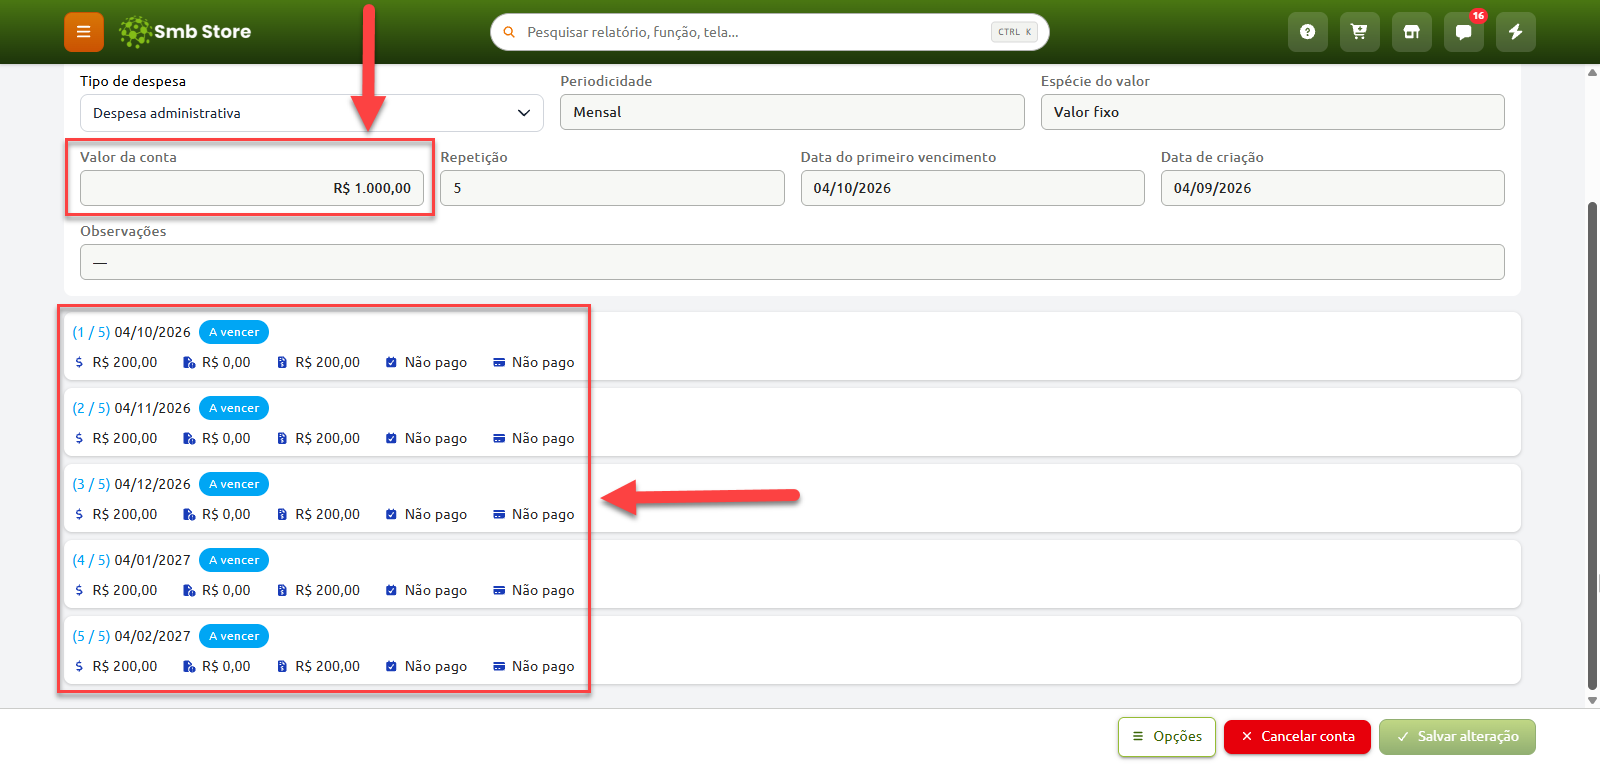Click the Data de criação field

1333,188
